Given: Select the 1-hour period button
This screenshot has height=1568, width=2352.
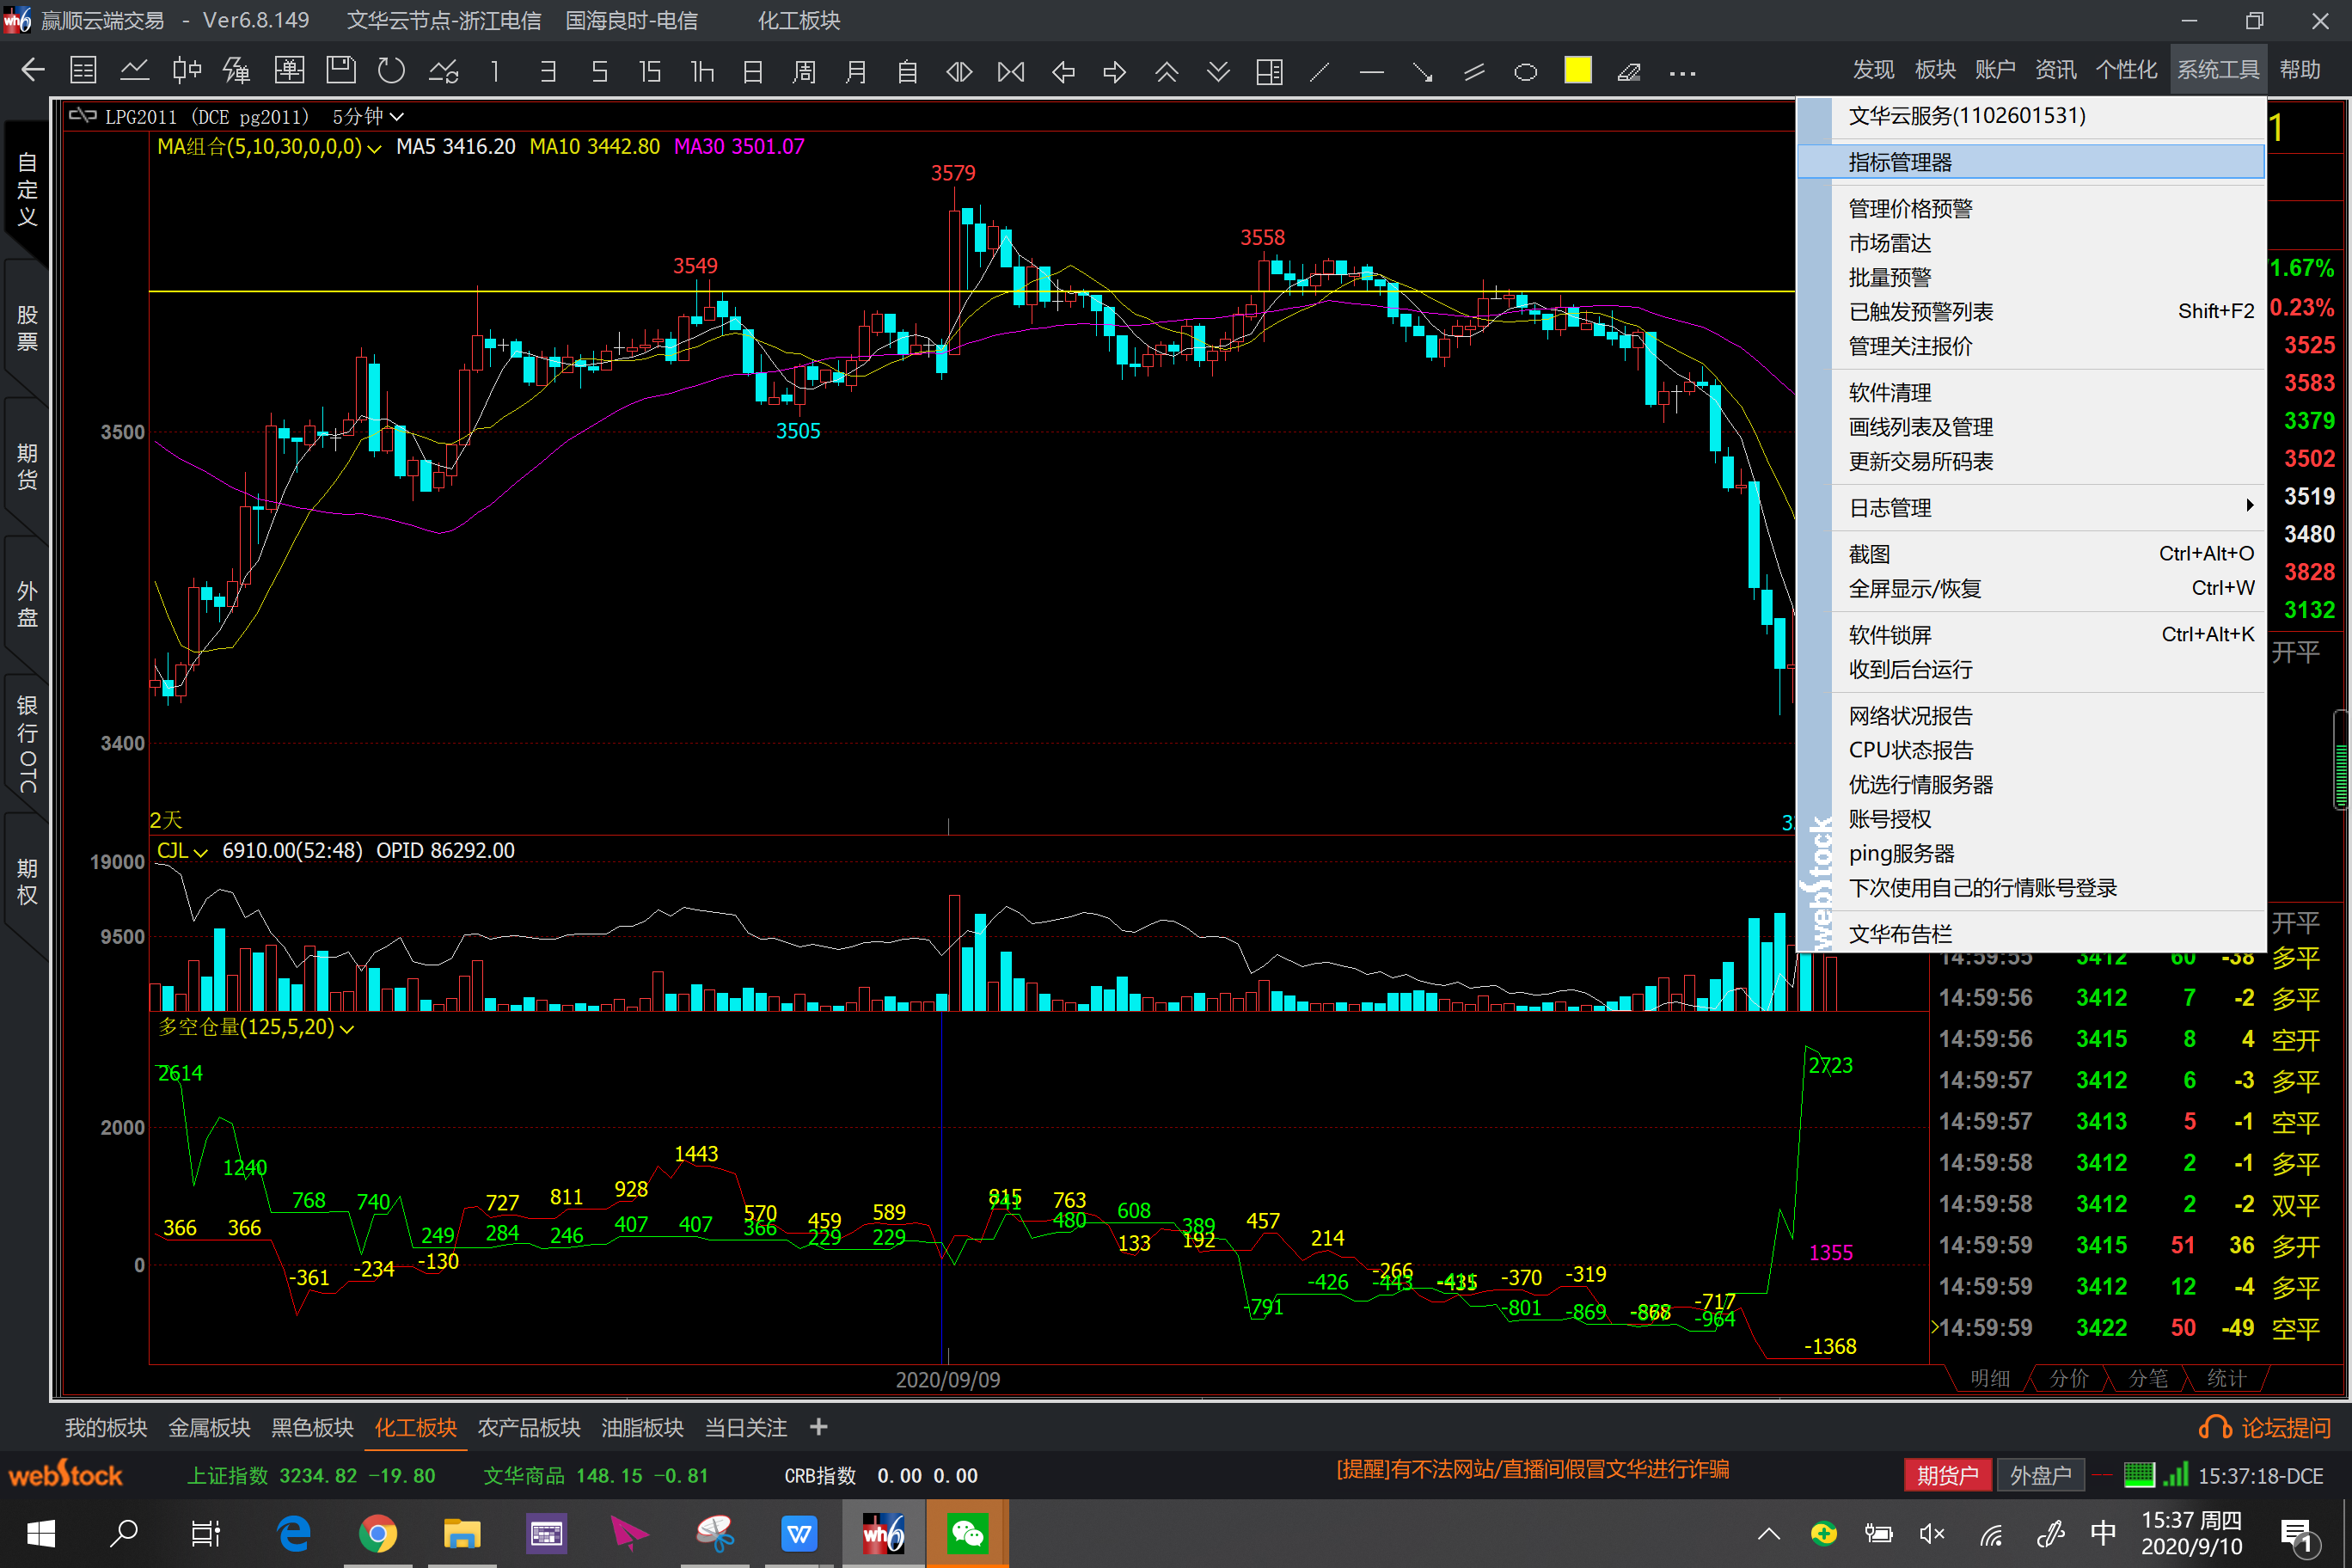Looking at the screenshot, I should pos(702,71).
